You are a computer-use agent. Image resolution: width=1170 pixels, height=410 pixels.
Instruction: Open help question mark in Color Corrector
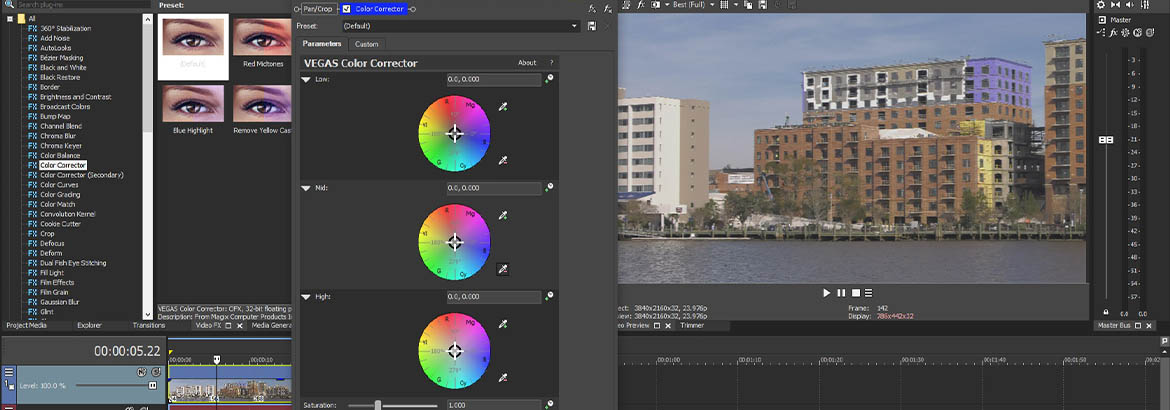coord(551,63)
